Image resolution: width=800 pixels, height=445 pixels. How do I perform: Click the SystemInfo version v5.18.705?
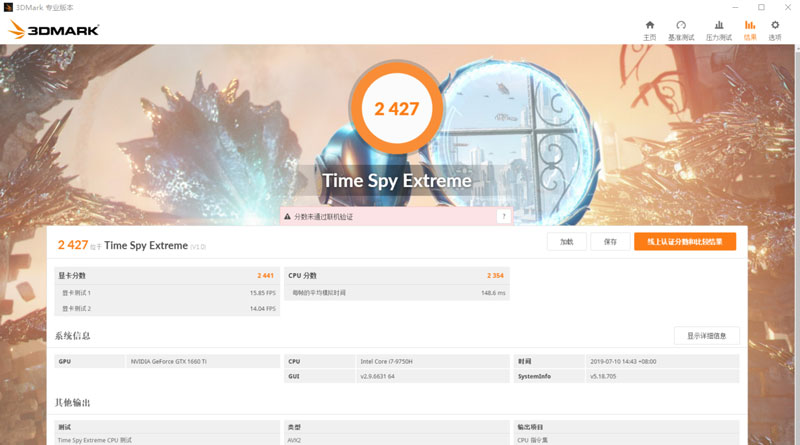(603, 376)
